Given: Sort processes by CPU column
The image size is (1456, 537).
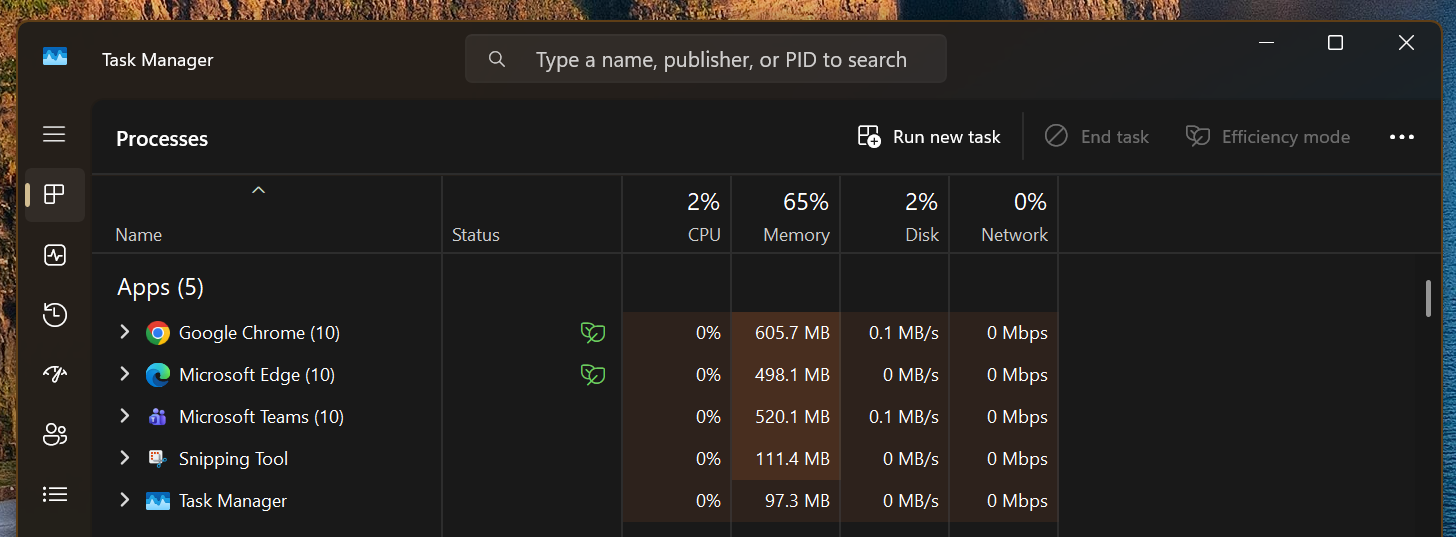Looking at the screenshot, I should tap(703, 235).
